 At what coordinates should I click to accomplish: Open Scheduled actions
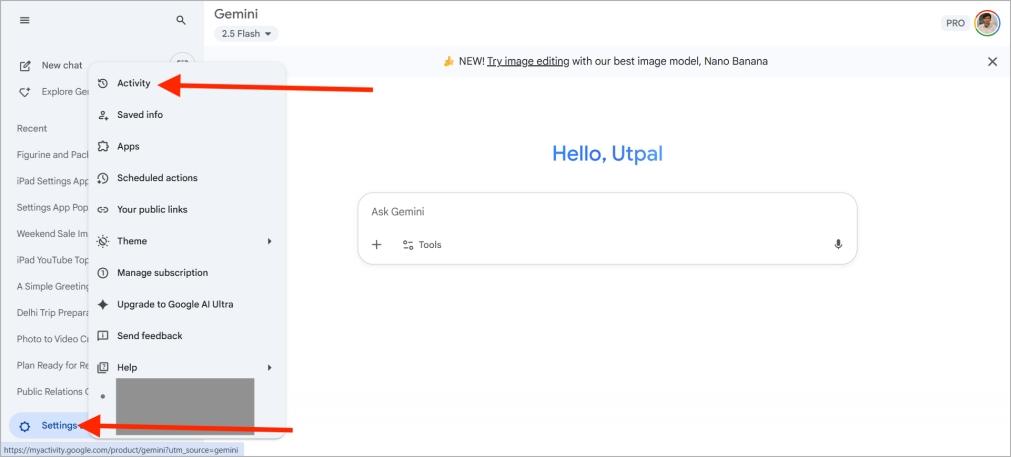tap(157, 178)
